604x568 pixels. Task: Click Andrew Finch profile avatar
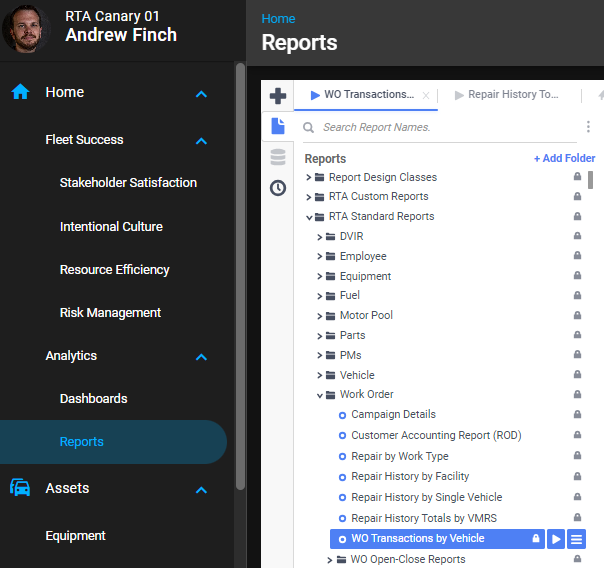27,28
